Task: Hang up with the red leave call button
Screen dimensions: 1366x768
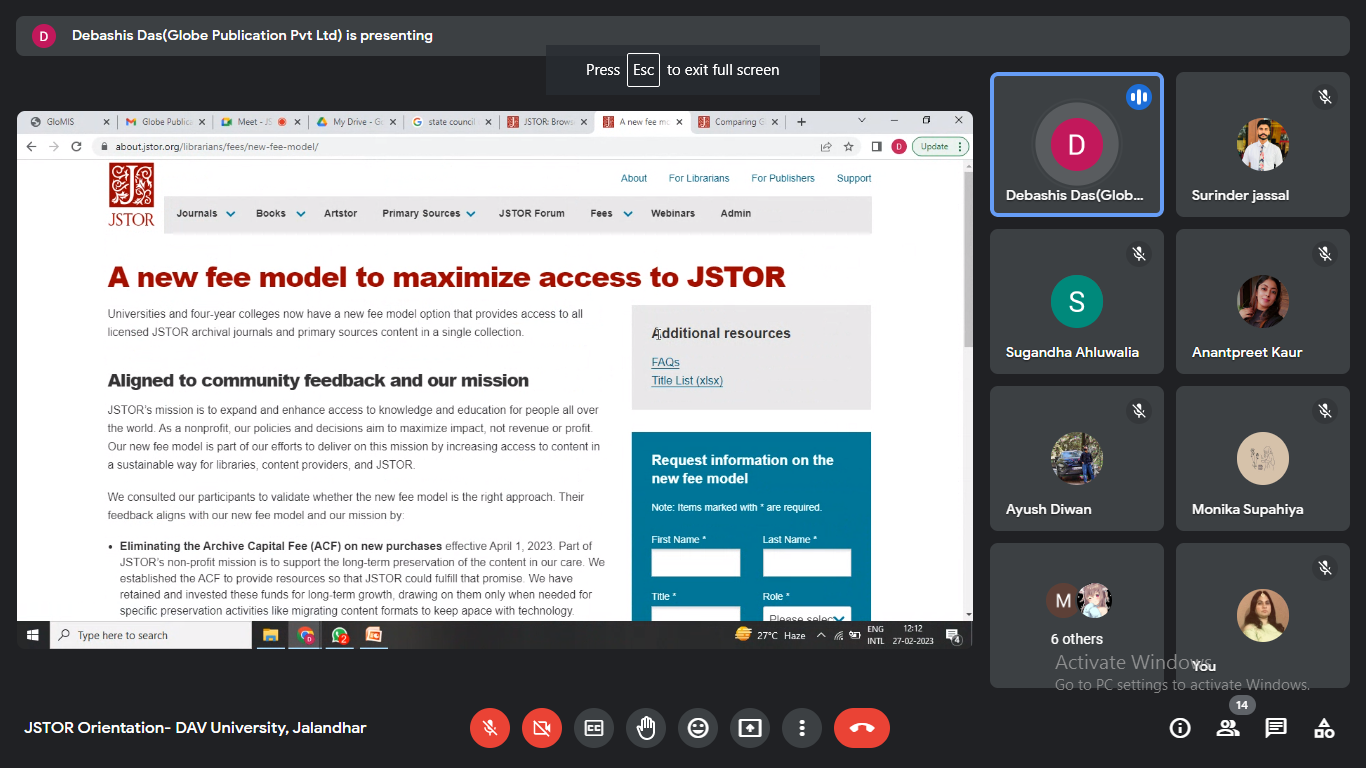Action: click(861, 728)
